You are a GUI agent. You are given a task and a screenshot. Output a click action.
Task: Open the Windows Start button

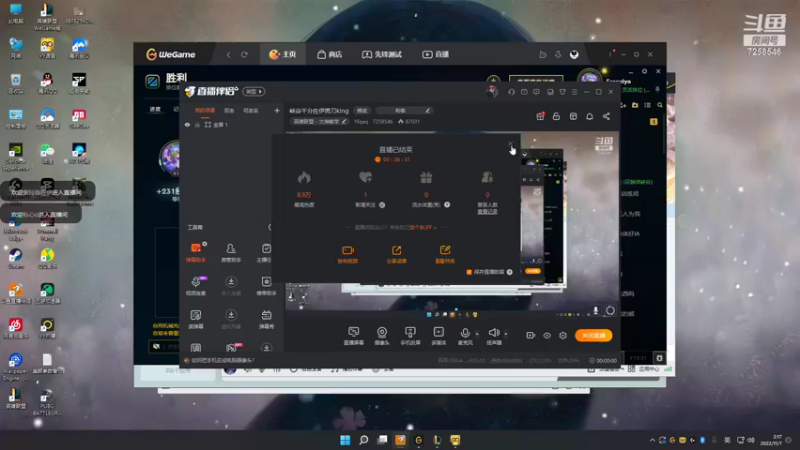[345, 440]
